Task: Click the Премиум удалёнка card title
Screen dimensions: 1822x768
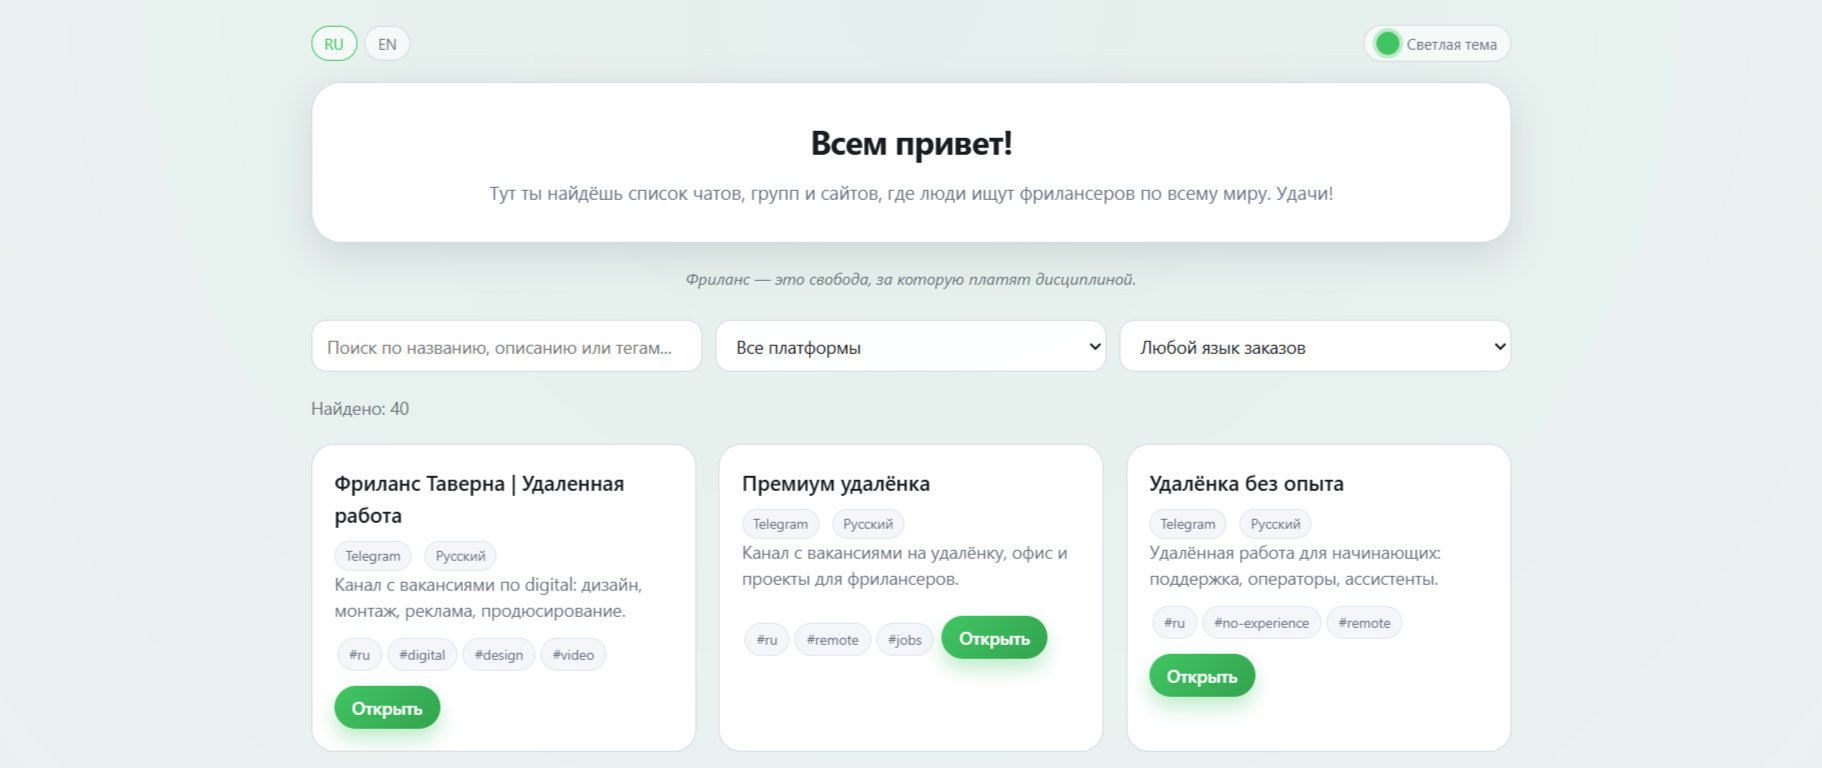Action: coord(836,484)
